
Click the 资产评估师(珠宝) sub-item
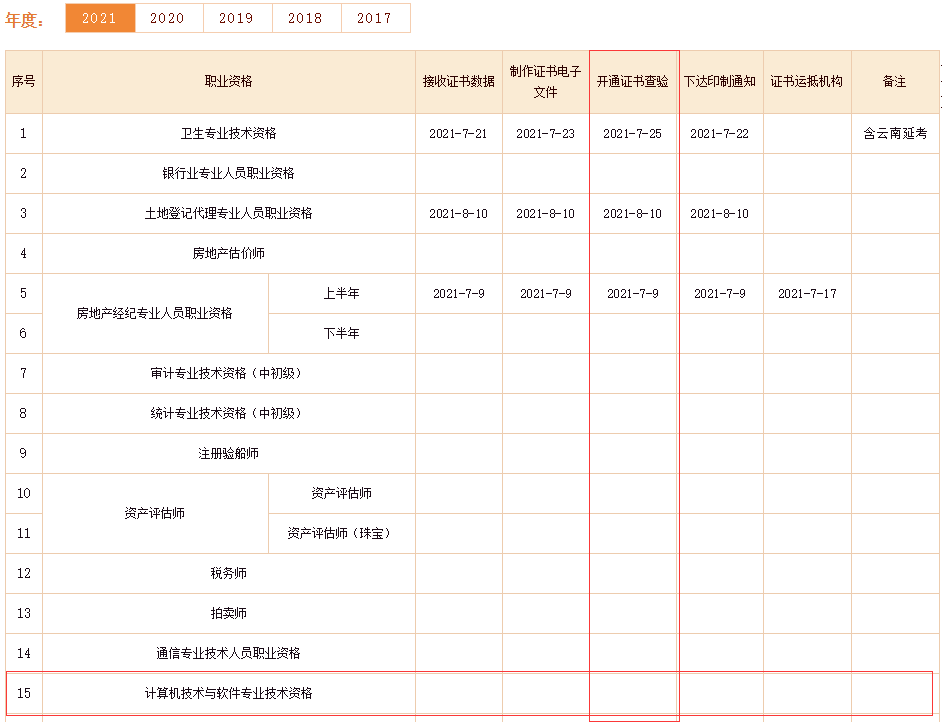341,533
